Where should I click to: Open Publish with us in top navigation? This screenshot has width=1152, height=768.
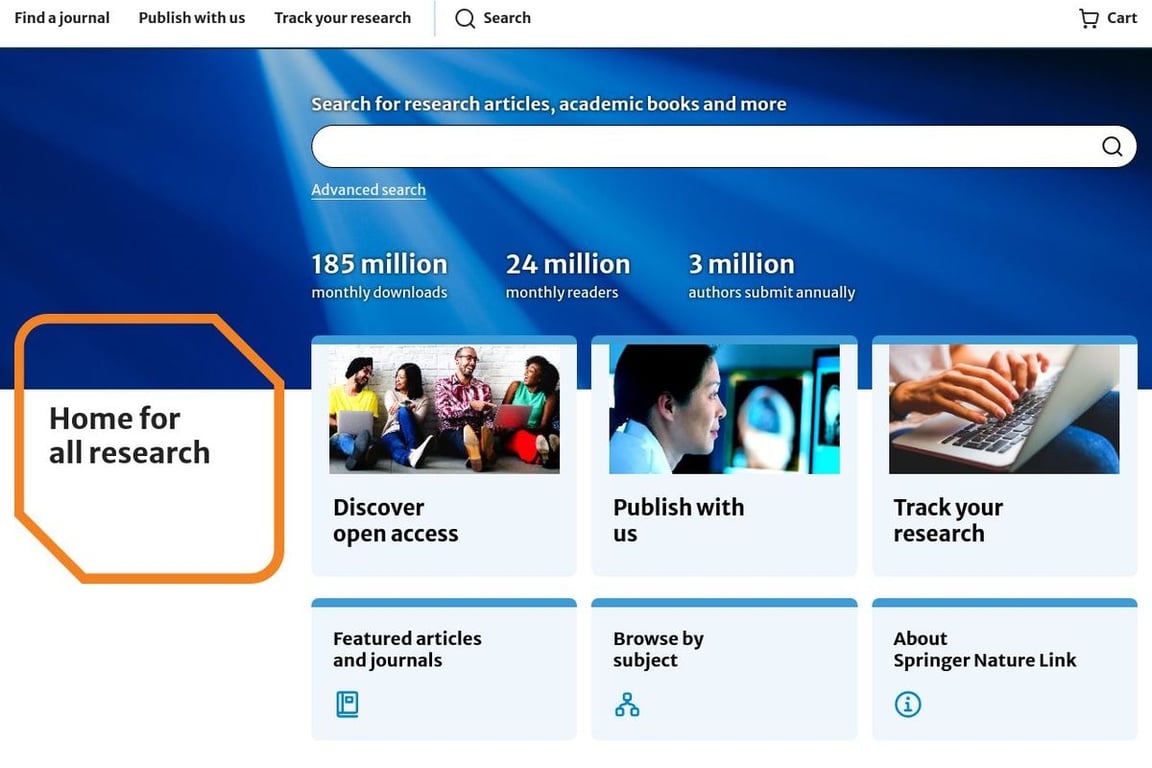[192, 18]
